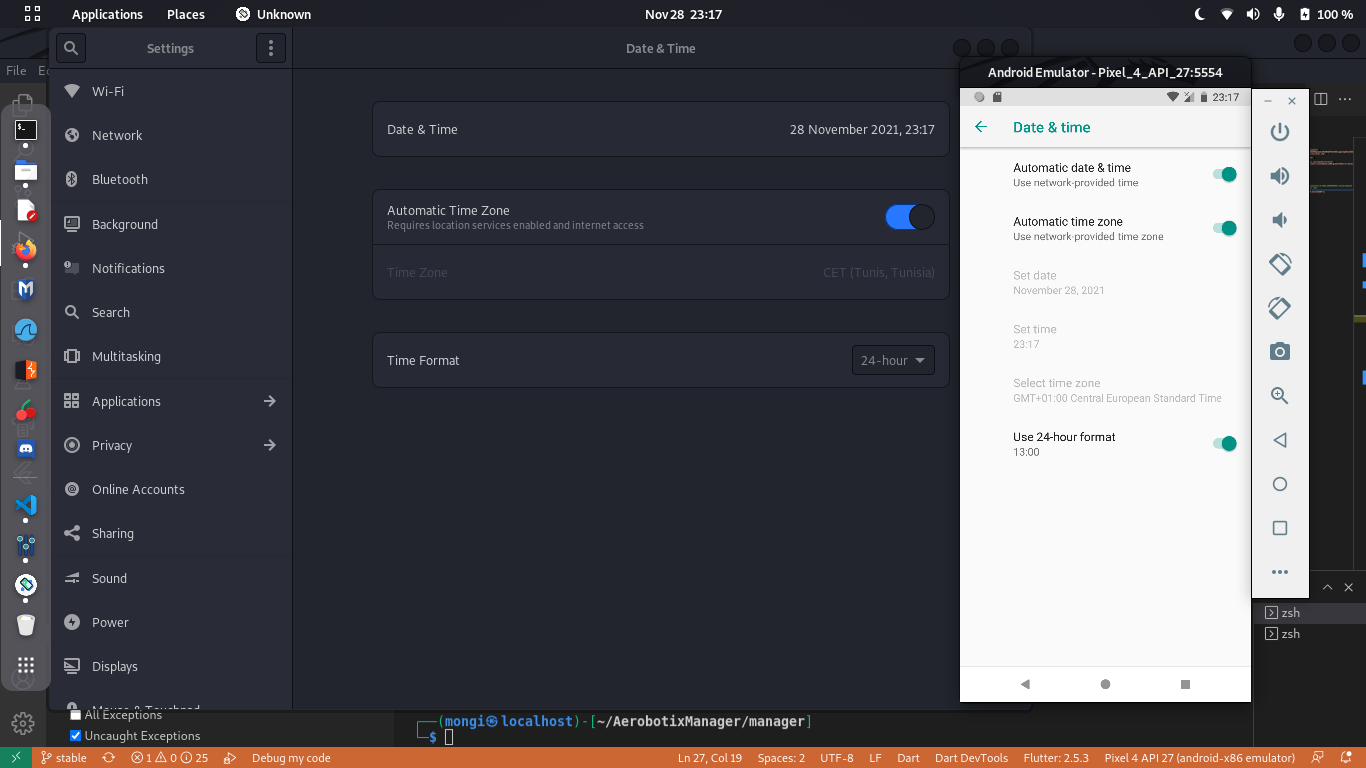Screen dimensions: 1366x768
Task: Select Displays in Settings sidebar
Action: 170,666
